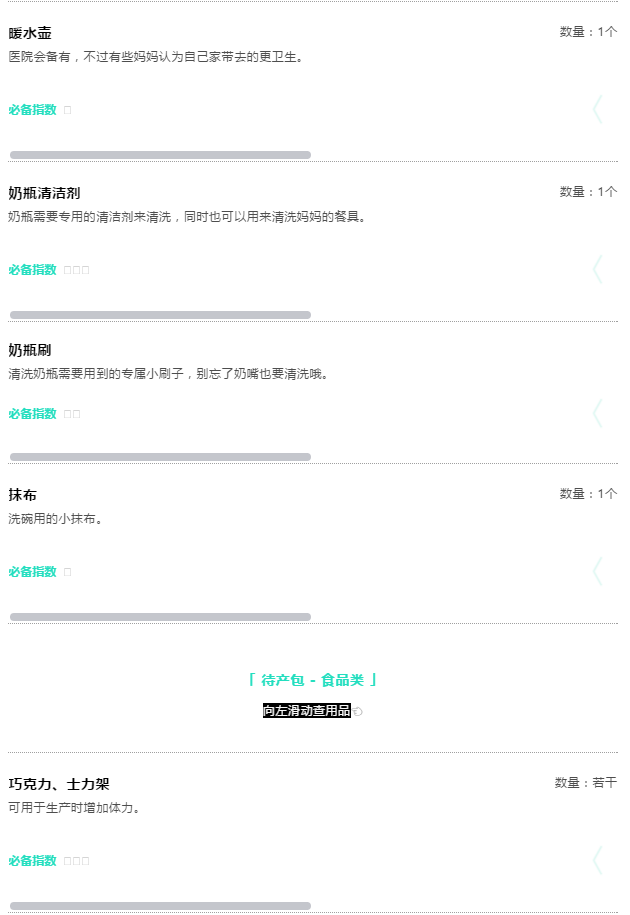Click the horizontal scrollbar under 暖水壶
Image resolution: width=630 pixels, height=915 pixels.
tap(160, 155)
